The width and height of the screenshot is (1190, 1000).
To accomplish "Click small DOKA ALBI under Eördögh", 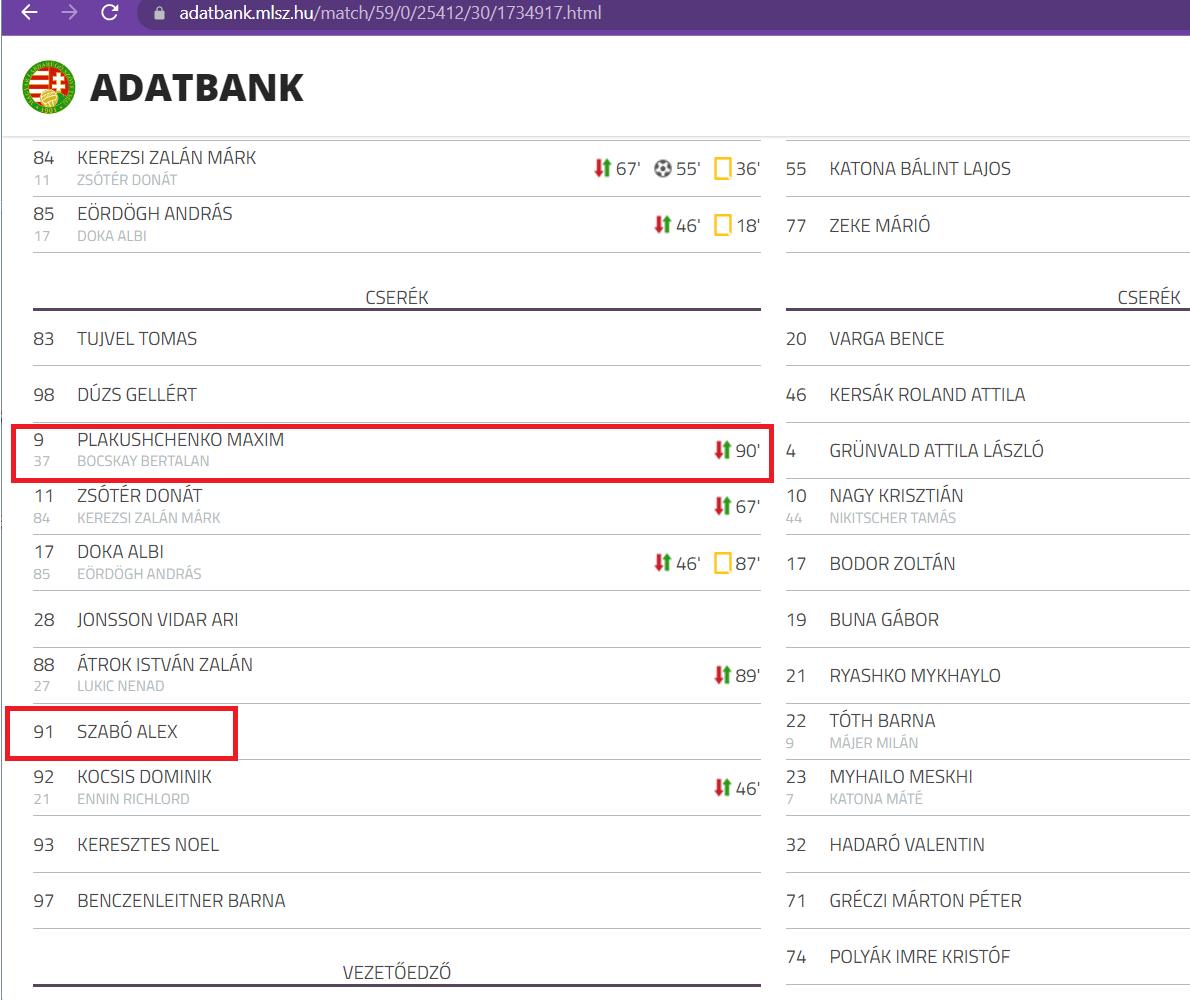I will 112,236.
